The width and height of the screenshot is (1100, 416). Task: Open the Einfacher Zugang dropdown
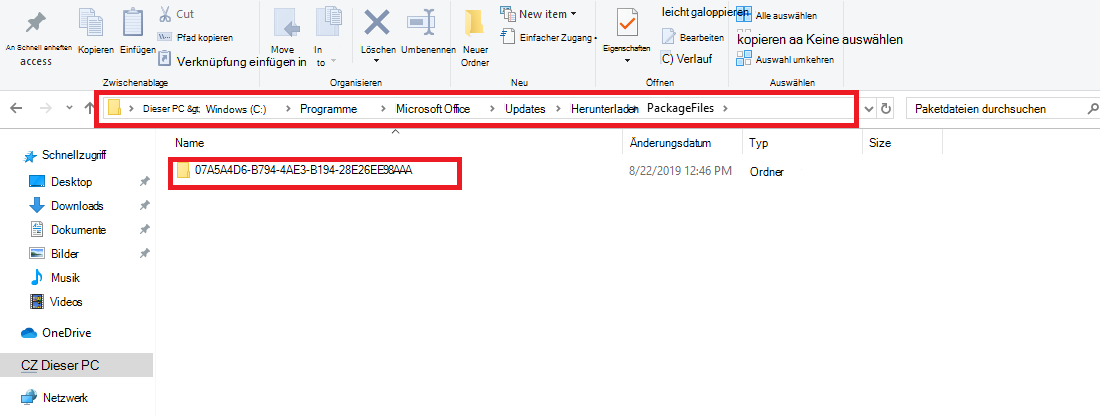pyautogui.click(x=548, y=36)
